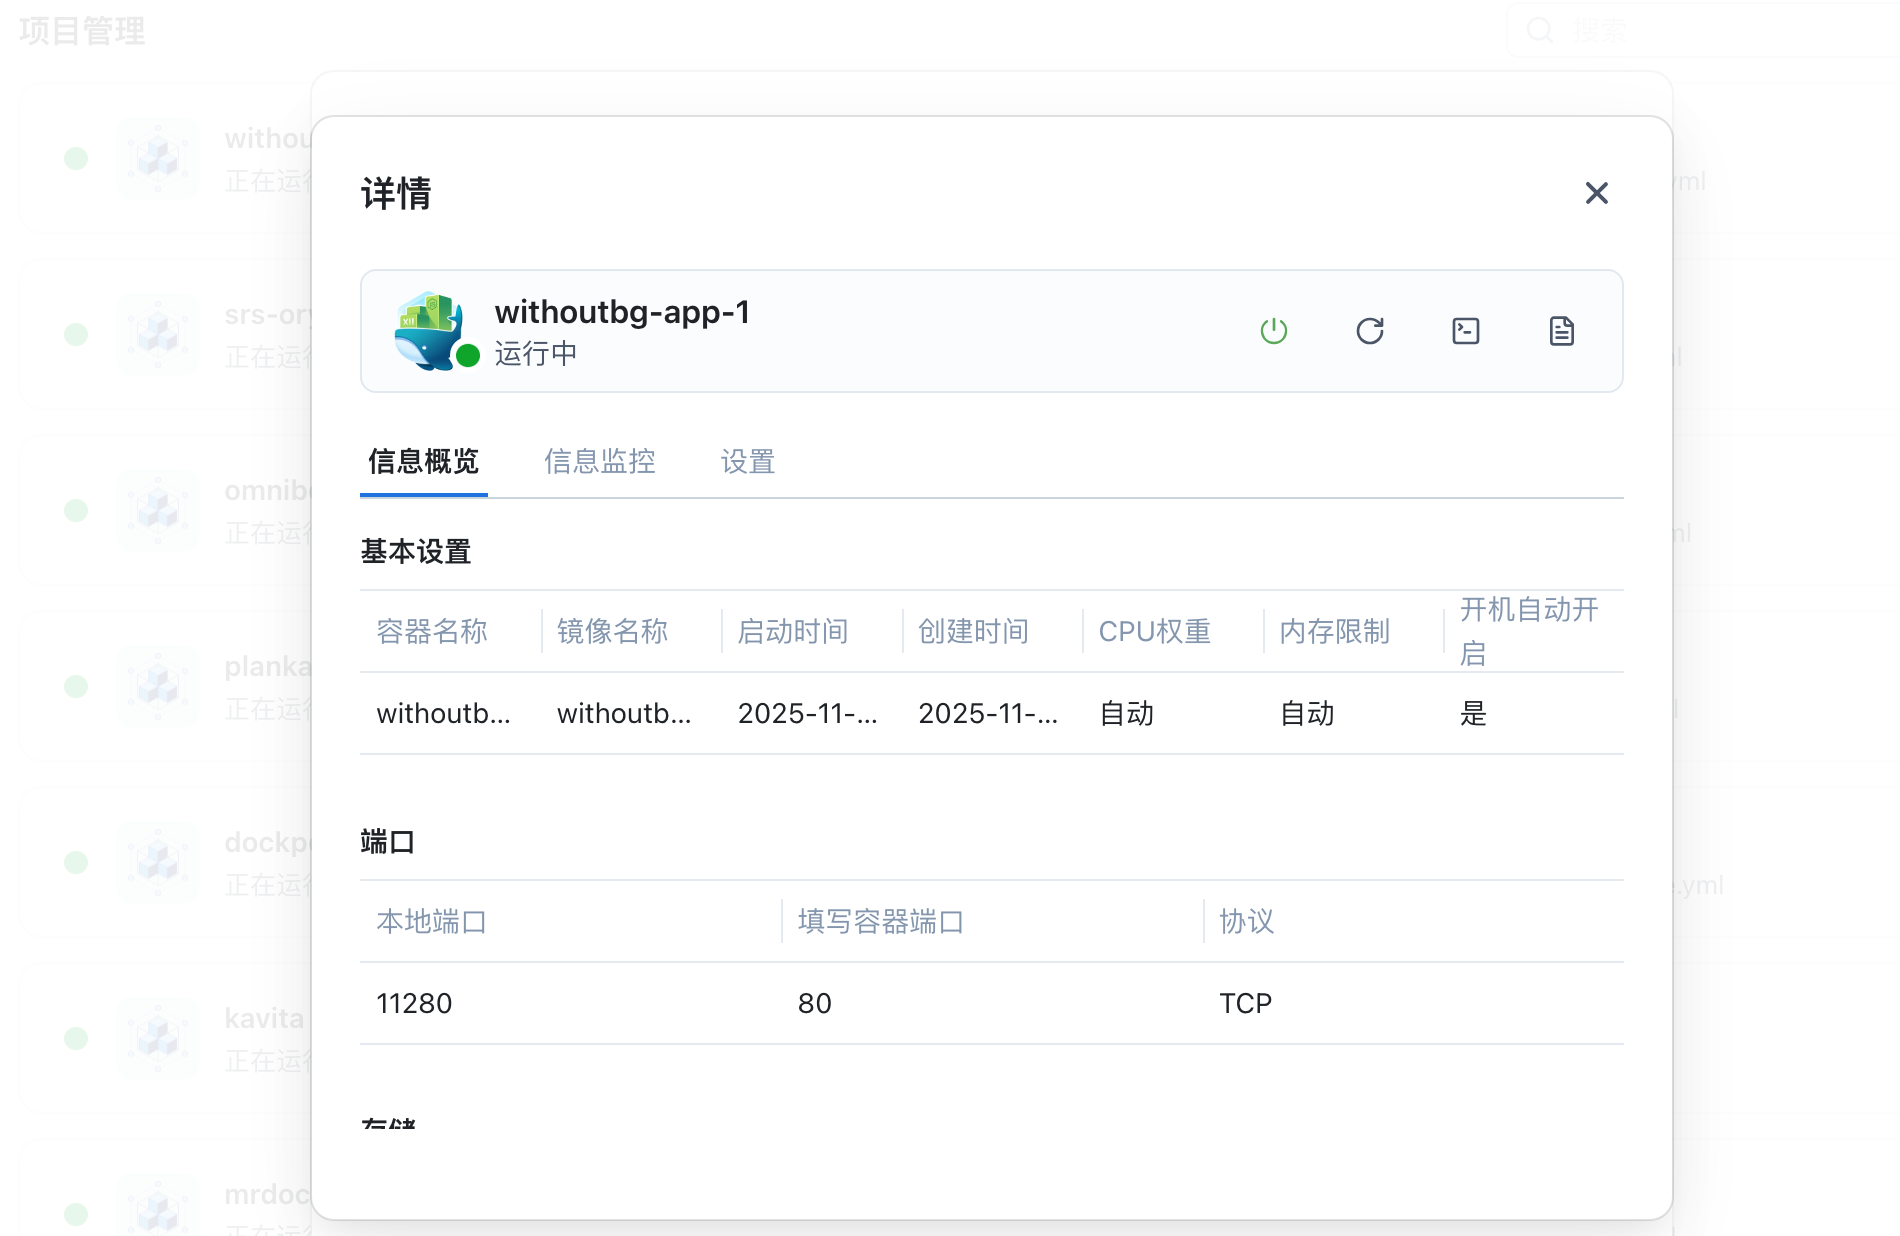Click the search field at top right
The height and width of the screenshot is (1236, 1900).
(1700, 30)
